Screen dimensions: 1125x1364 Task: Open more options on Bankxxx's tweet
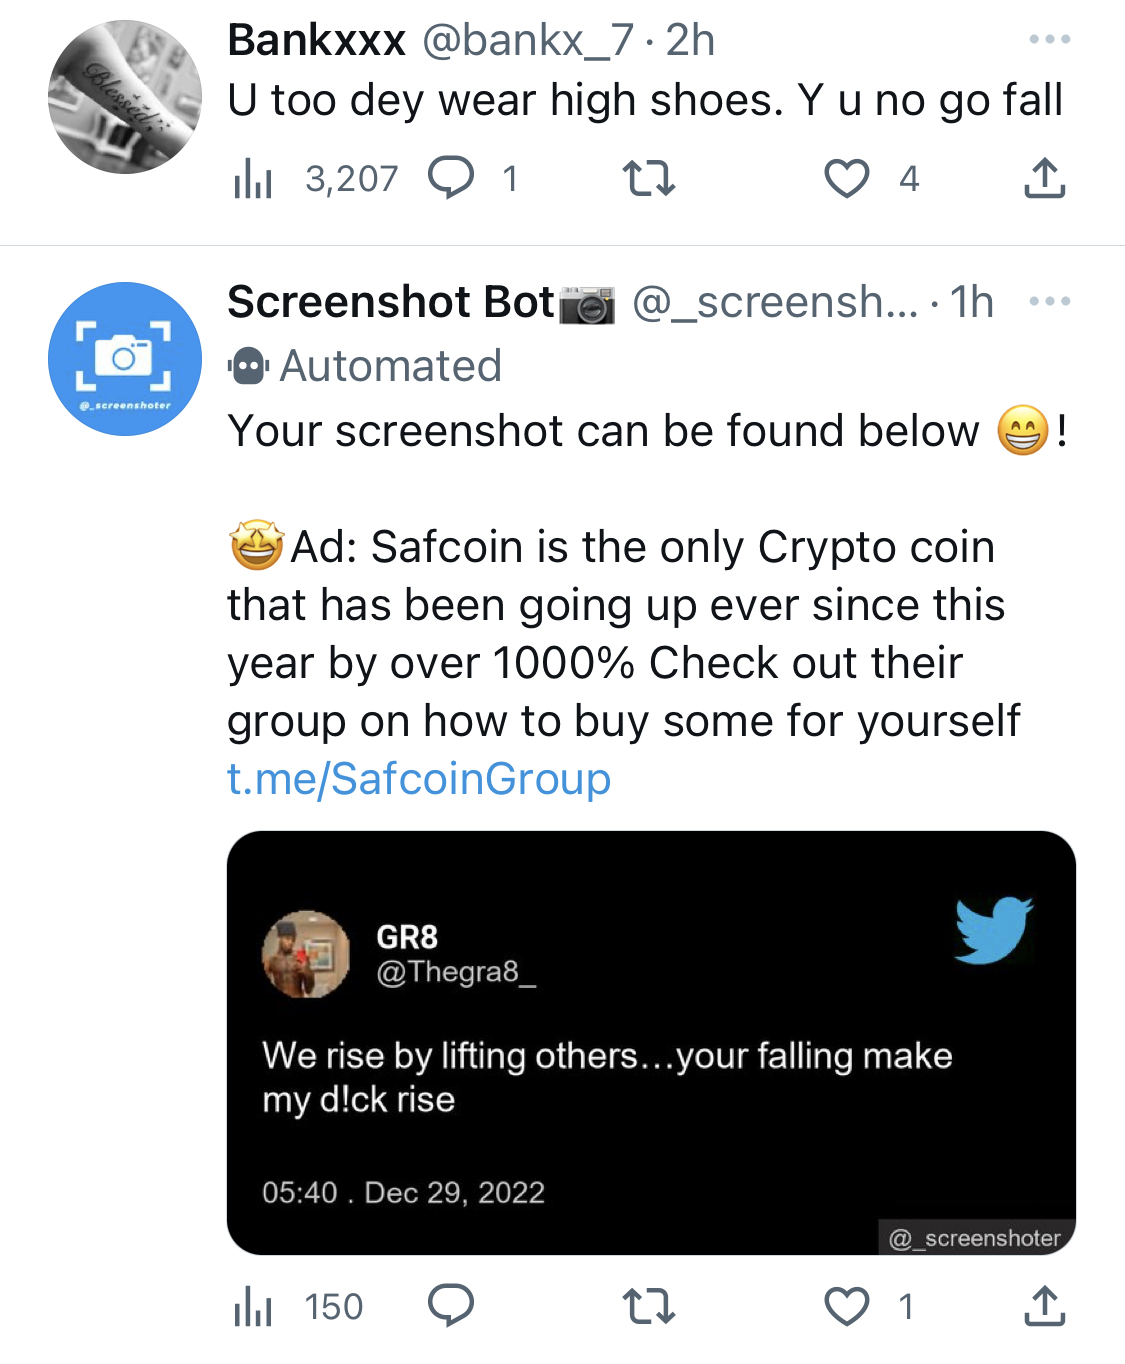pos(1050,40)
